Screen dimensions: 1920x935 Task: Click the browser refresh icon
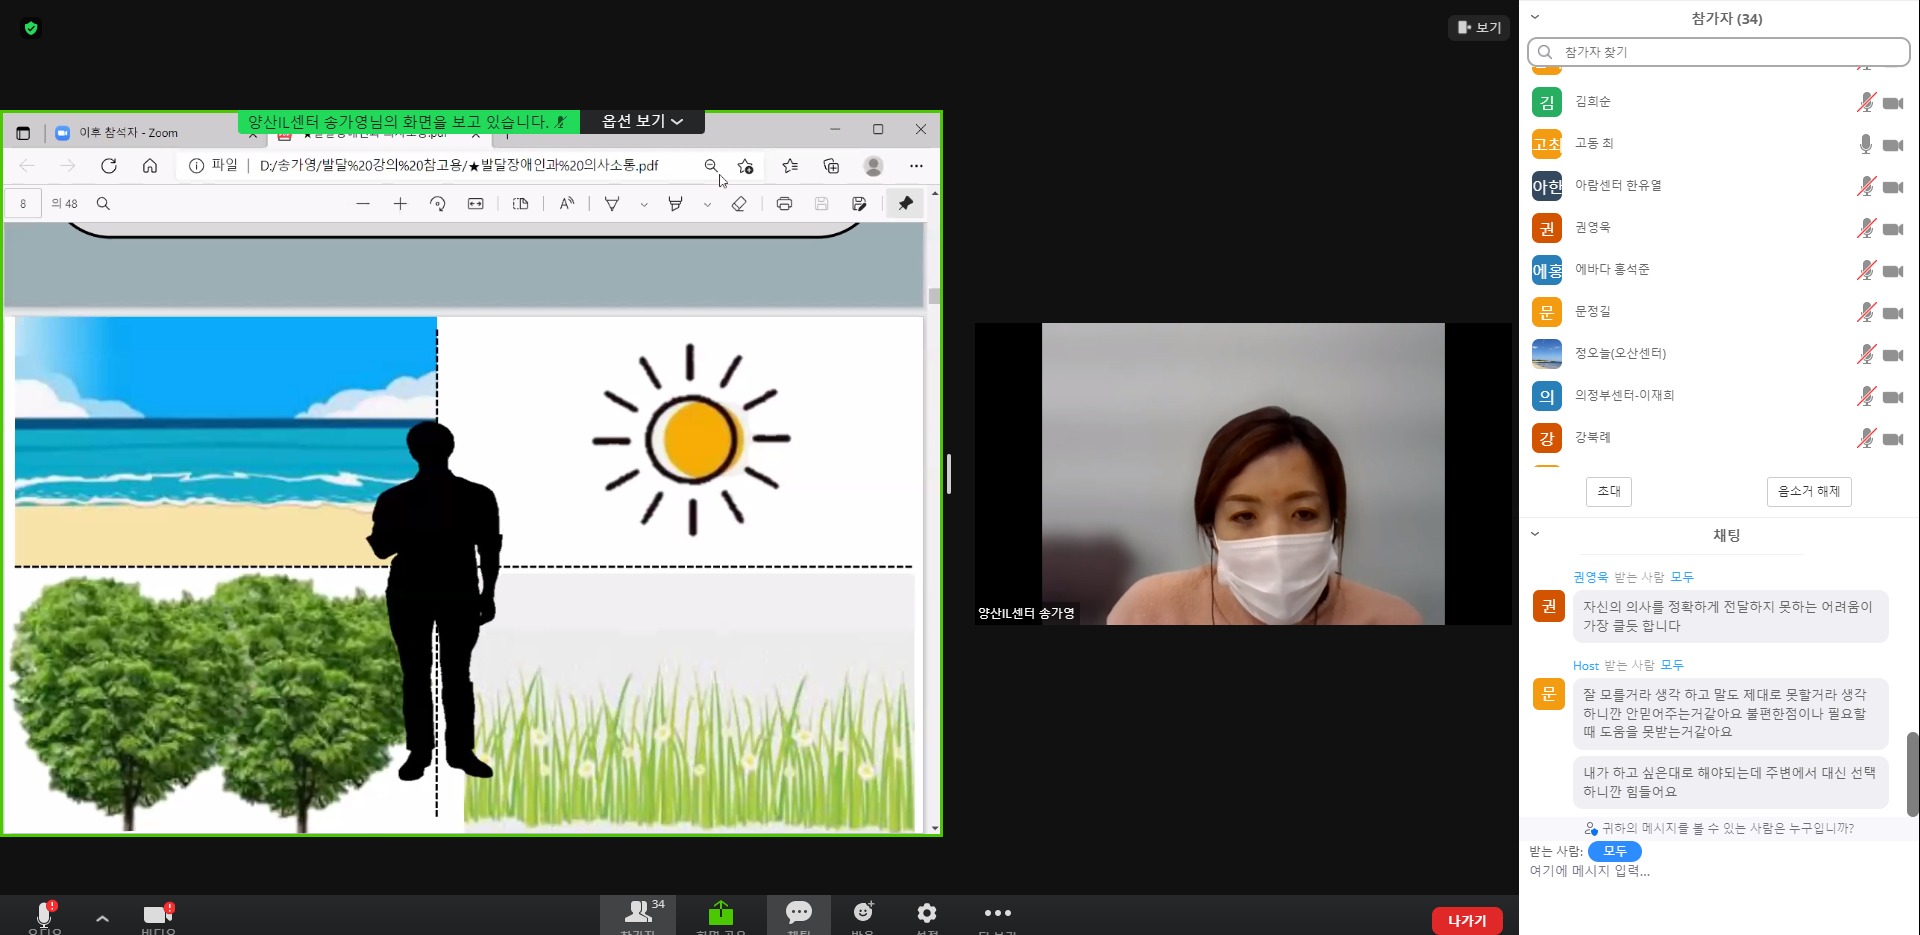(x=109, y=166)
